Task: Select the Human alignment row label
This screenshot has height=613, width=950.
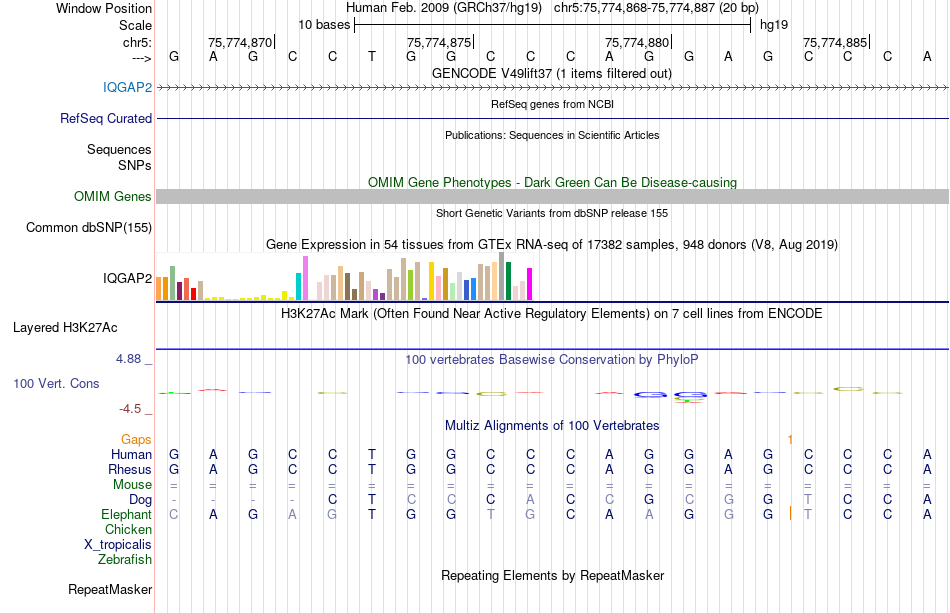Action: click(x=131, y=454)
